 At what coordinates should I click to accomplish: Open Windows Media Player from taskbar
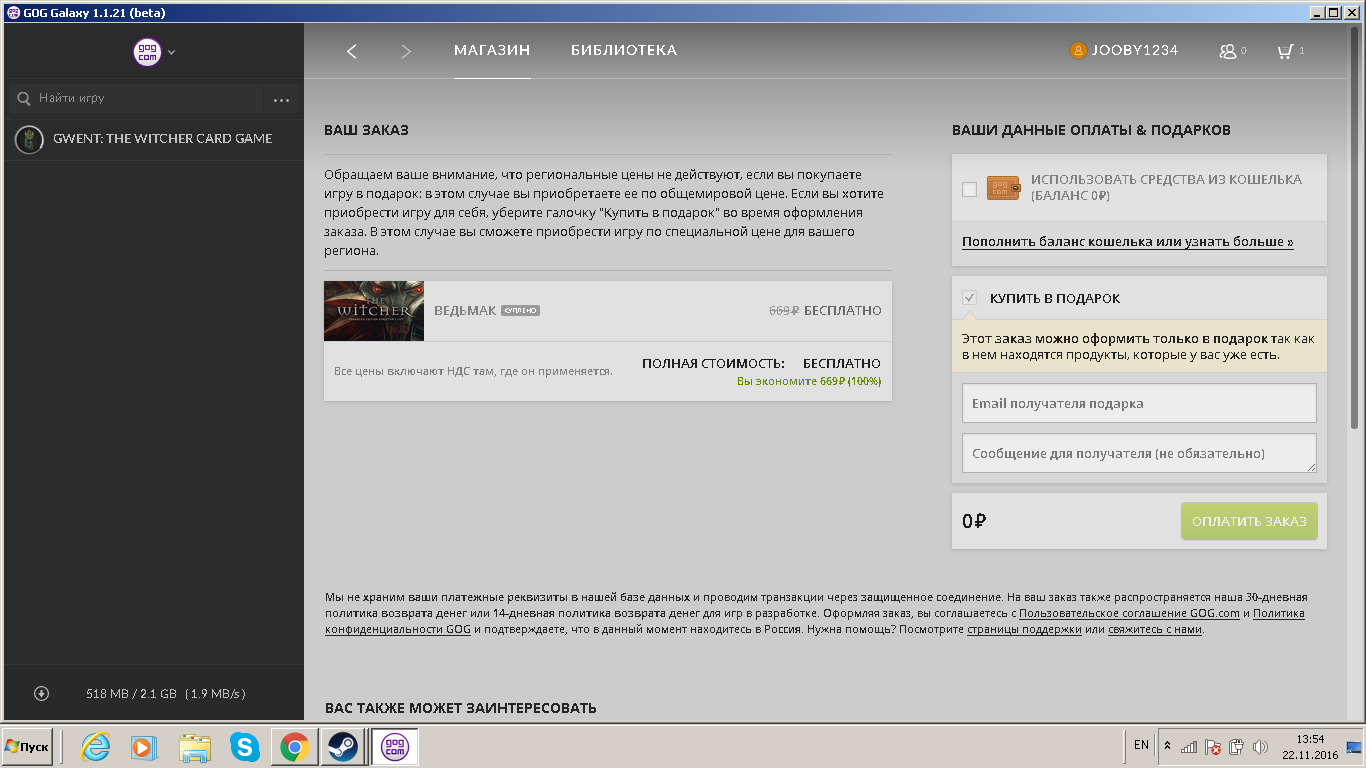tap(145, 747)
